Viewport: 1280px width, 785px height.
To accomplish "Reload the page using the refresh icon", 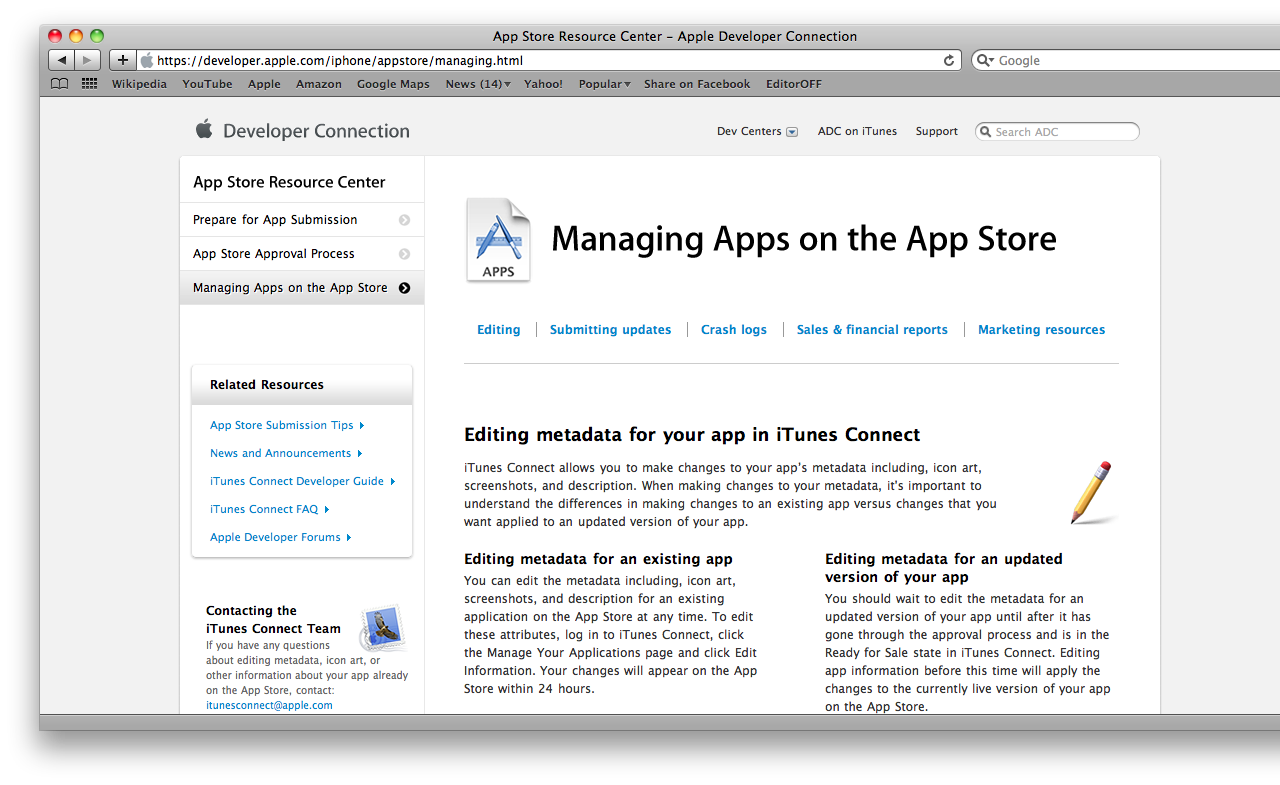I will (949, 60).
